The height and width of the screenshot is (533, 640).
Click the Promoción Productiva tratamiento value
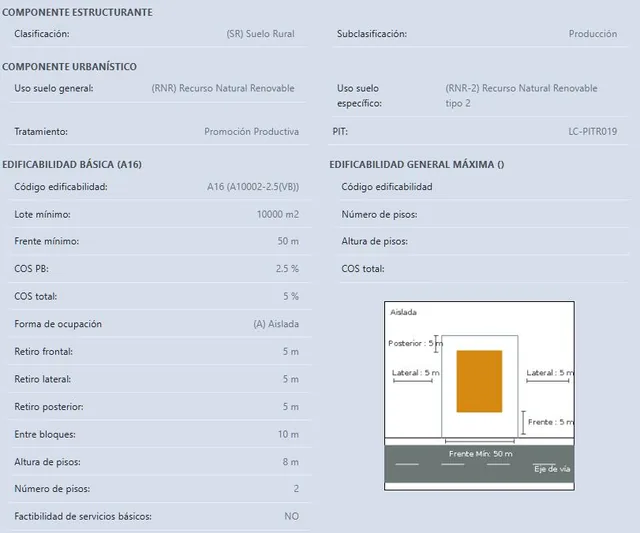(251, 132)
